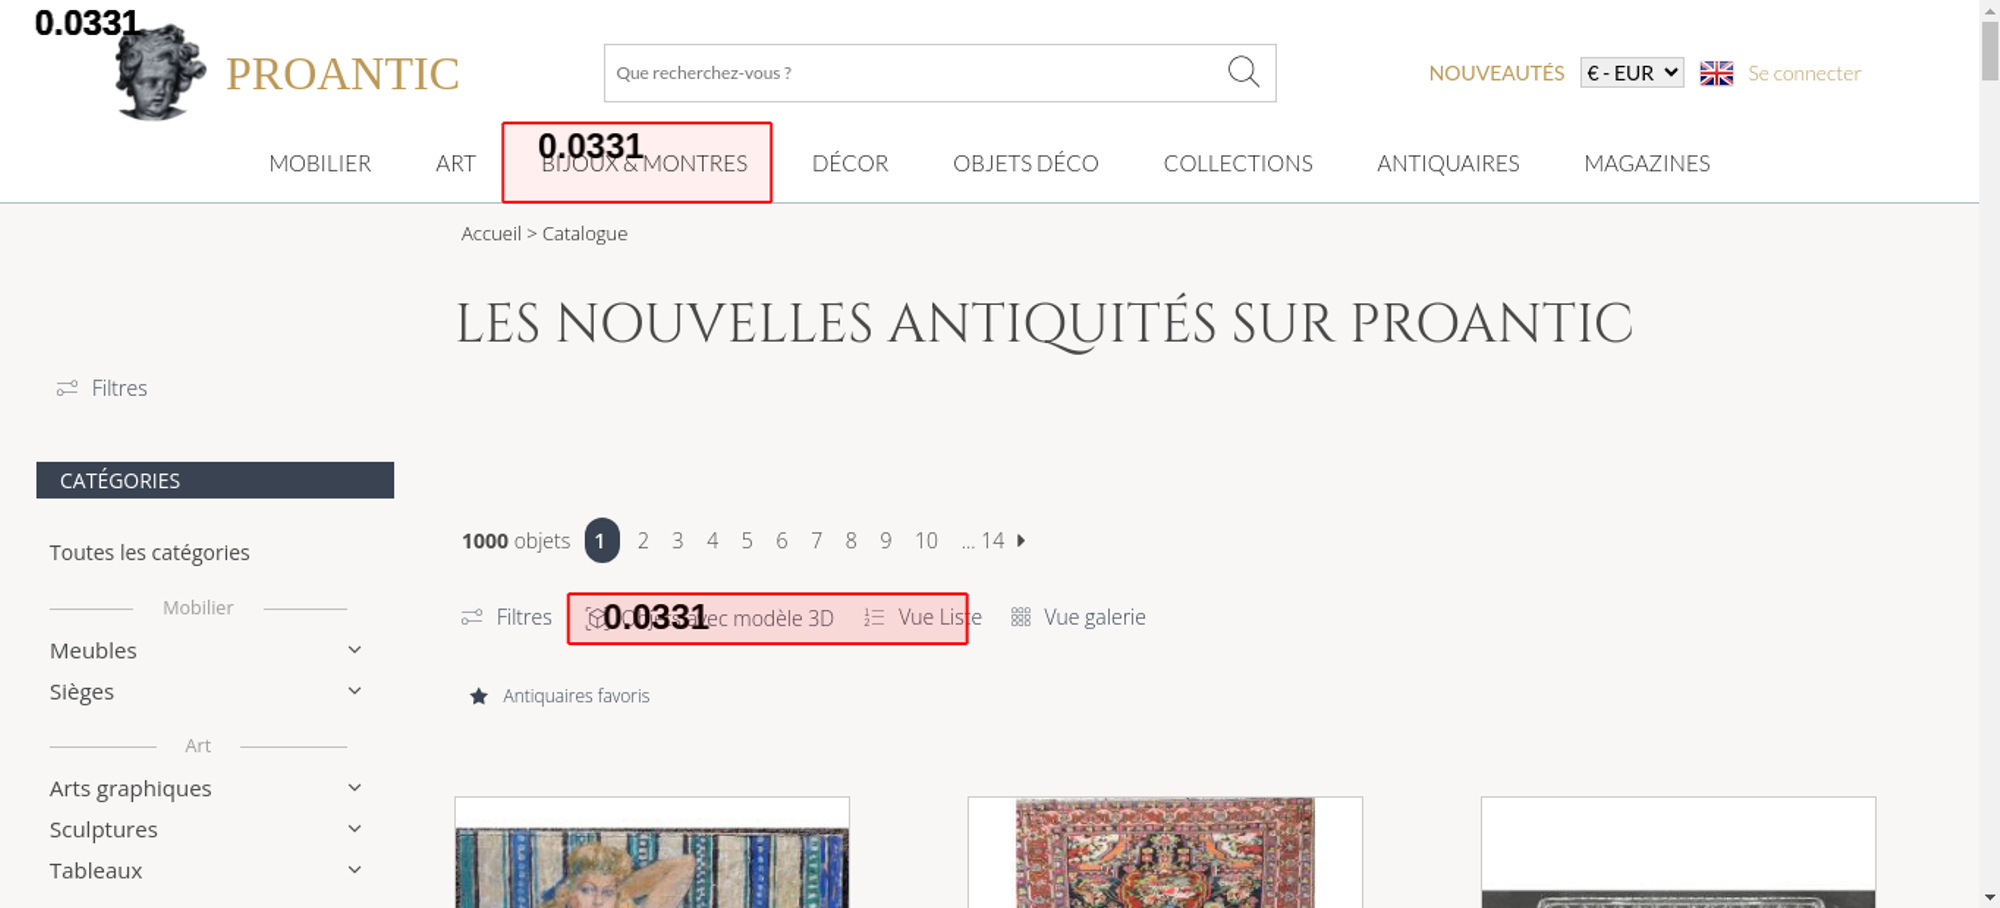Screen dimensions: 2000x908
Task: Go to page 2
Action: (643, 541)
